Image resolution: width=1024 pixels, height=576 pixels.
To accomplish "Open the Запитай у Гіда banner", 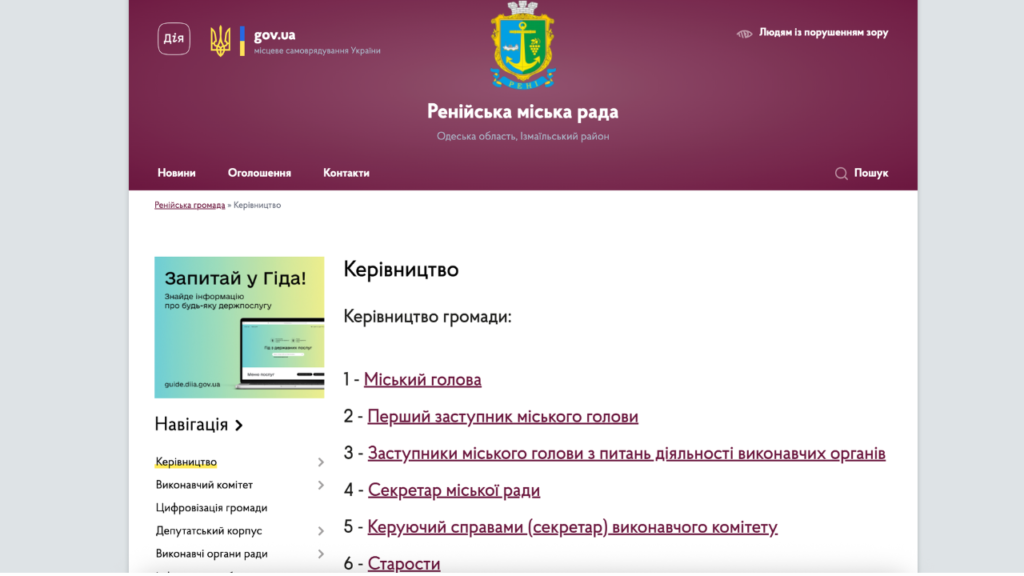I will click(239, 327).
